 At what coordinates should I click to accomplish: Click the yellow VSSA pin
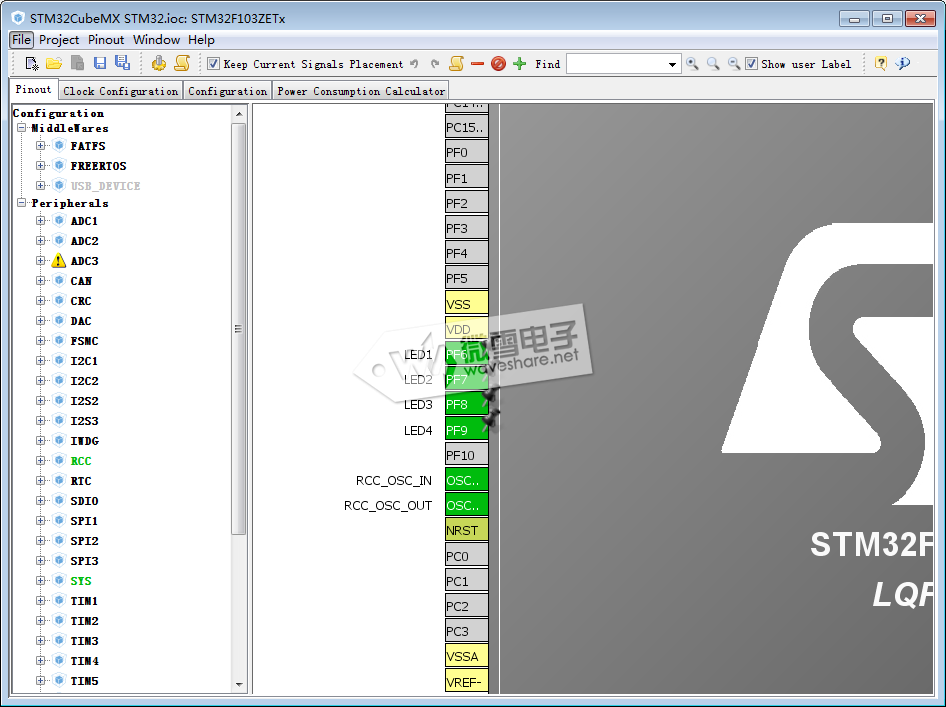pyautogui.click(x=466, y=656)
